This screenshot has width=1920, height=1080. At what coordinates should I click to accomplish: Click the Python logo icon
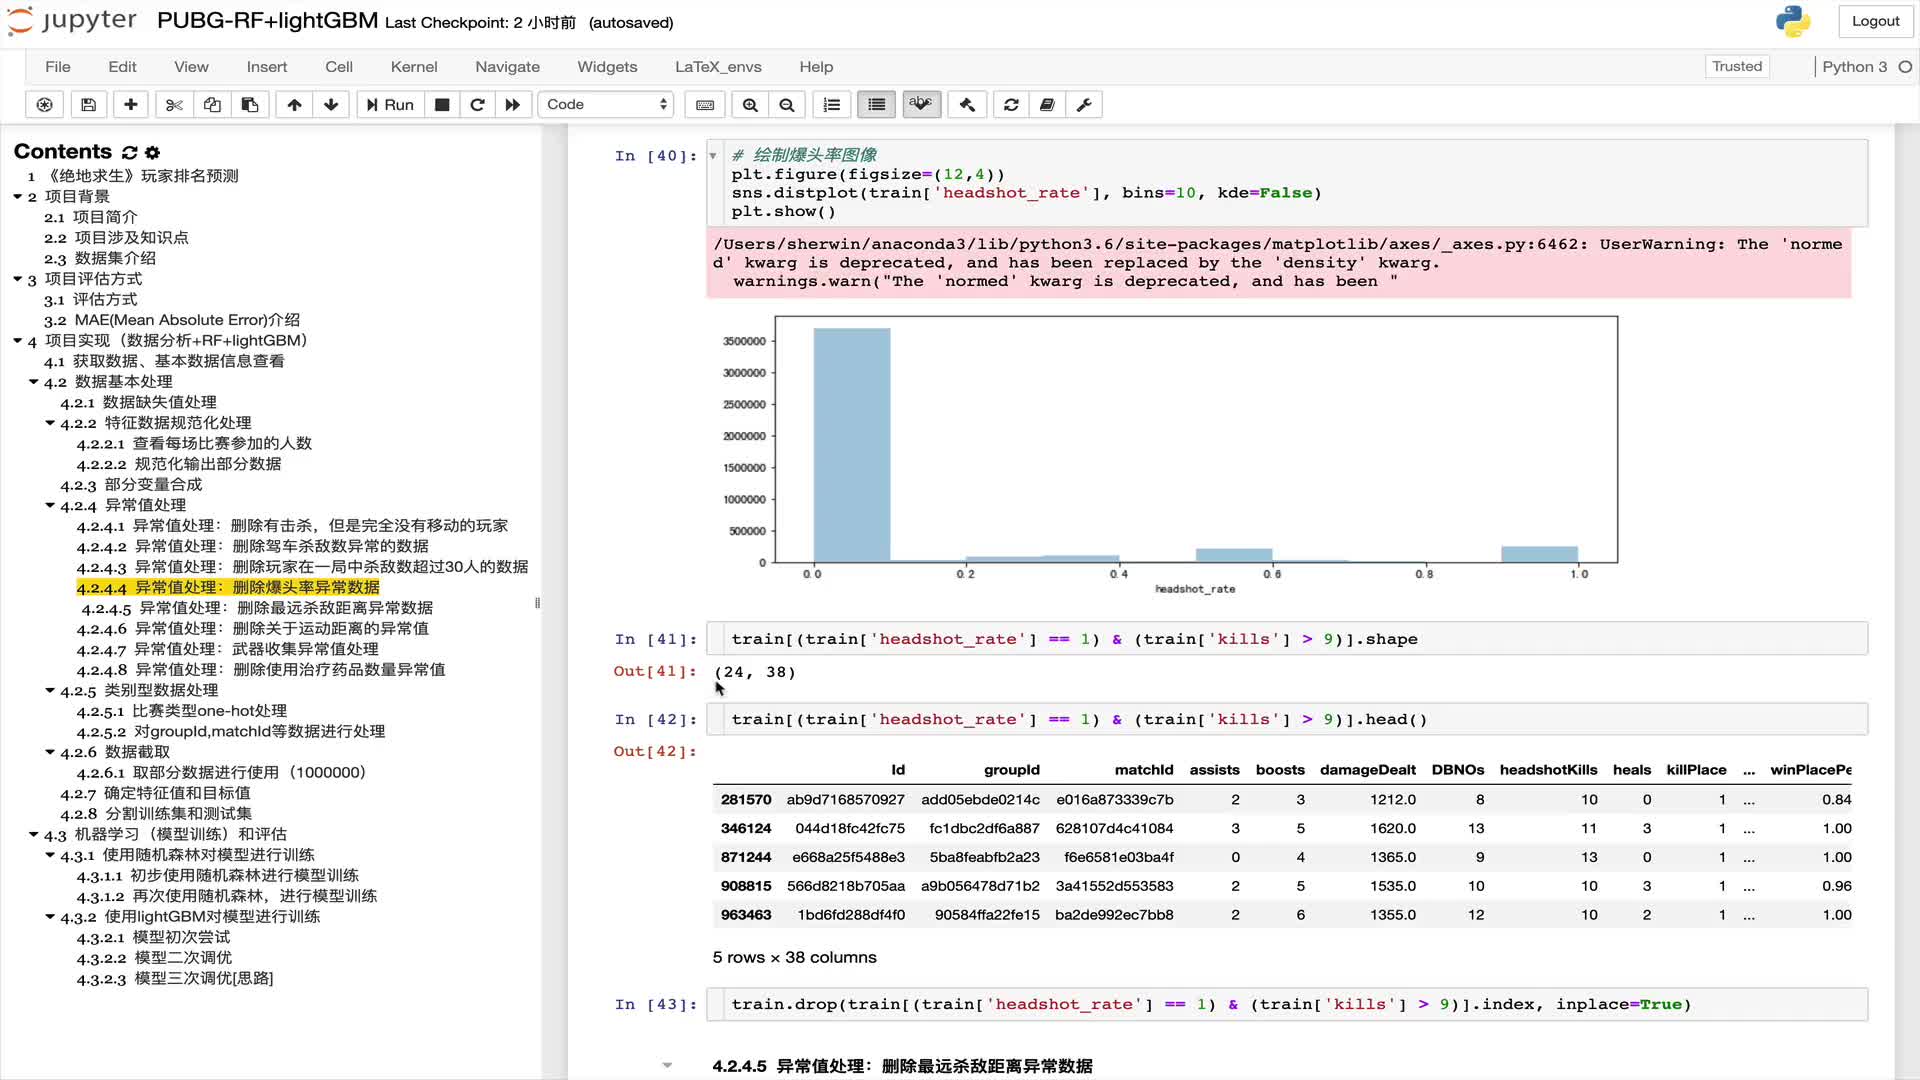pyautogui.click(x=1793, y=21)
